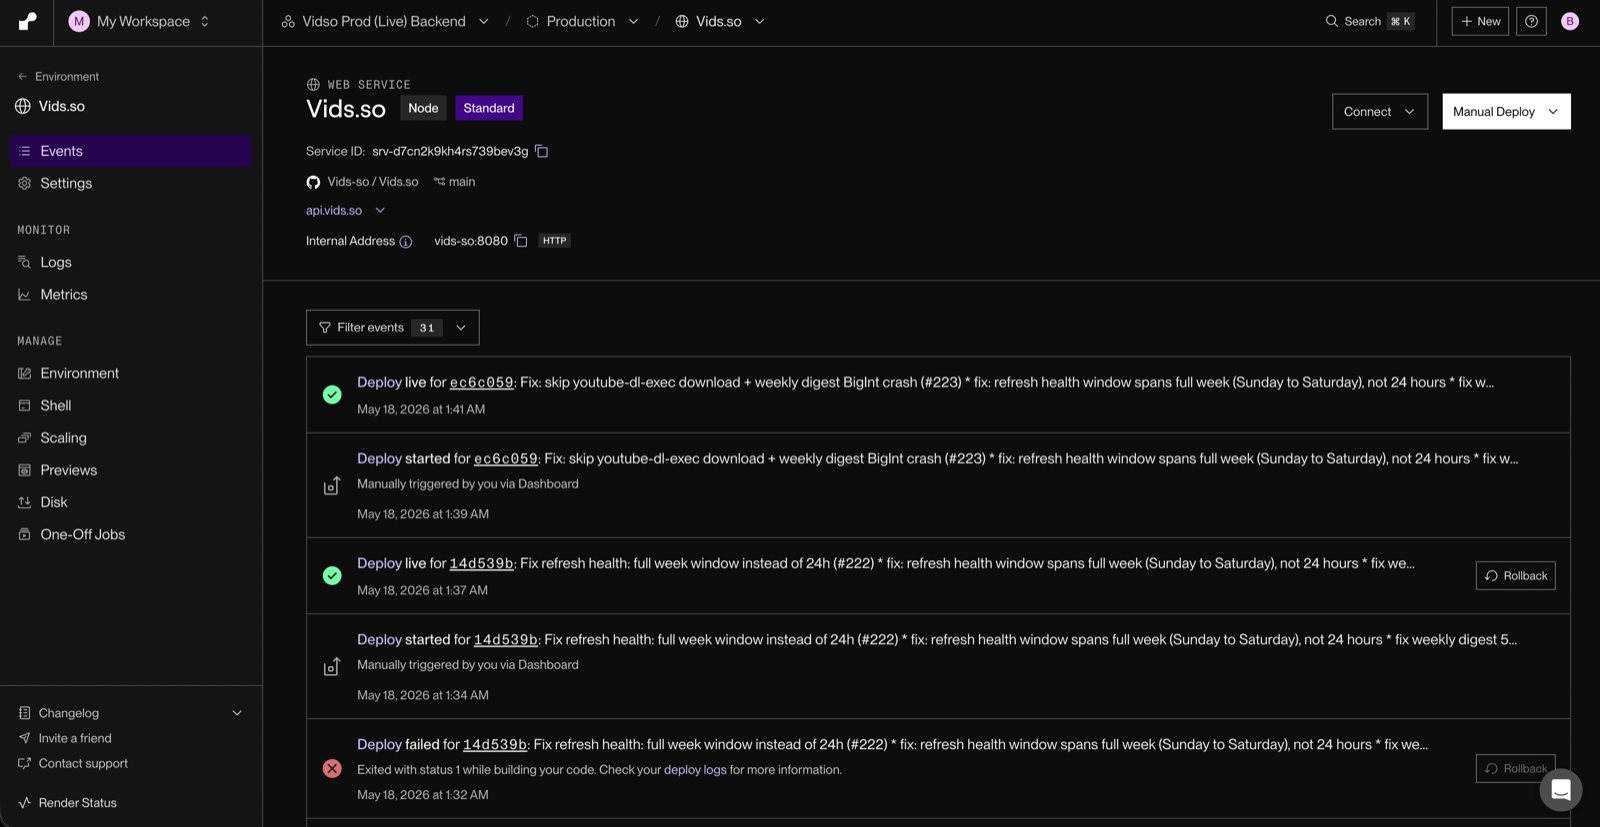Click the GitHub repo icon

click(313, 182)
